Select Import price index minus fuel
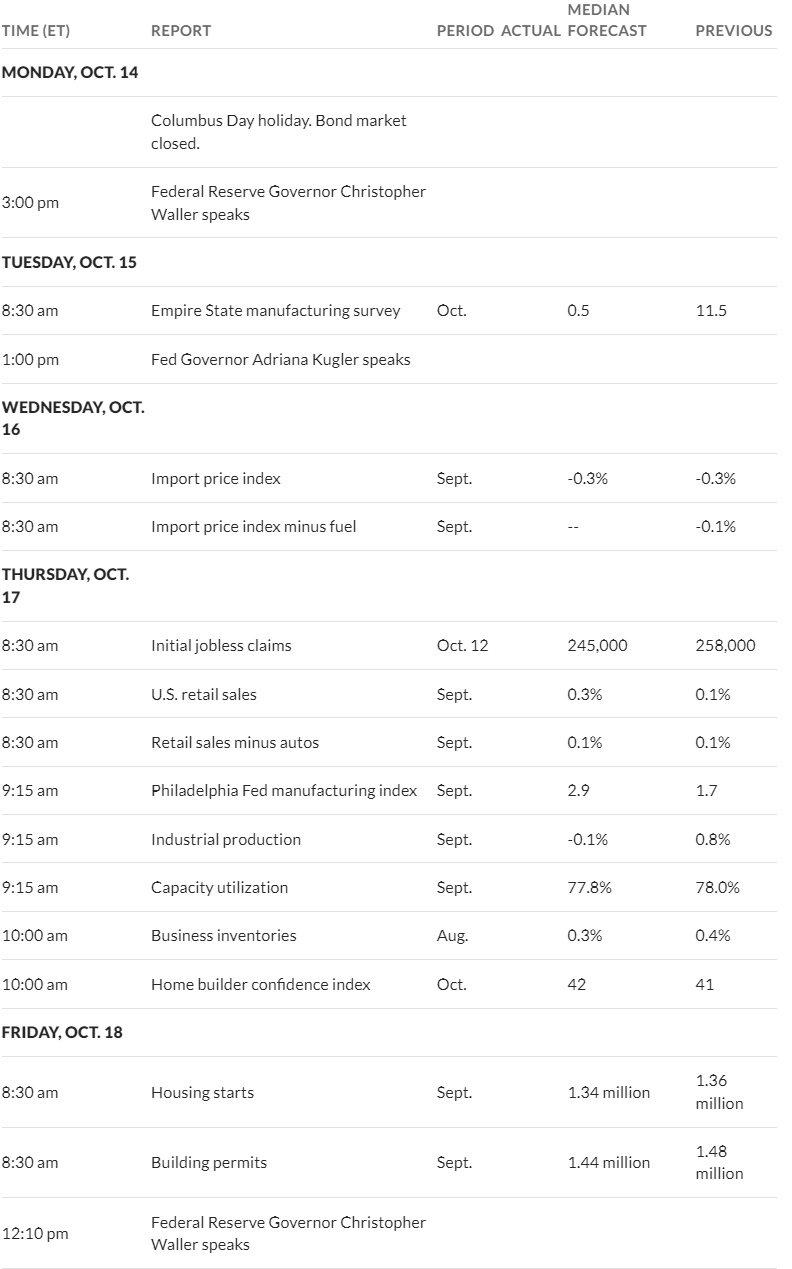The width and height of the screenshot is (792, 1269). point(253,526)
